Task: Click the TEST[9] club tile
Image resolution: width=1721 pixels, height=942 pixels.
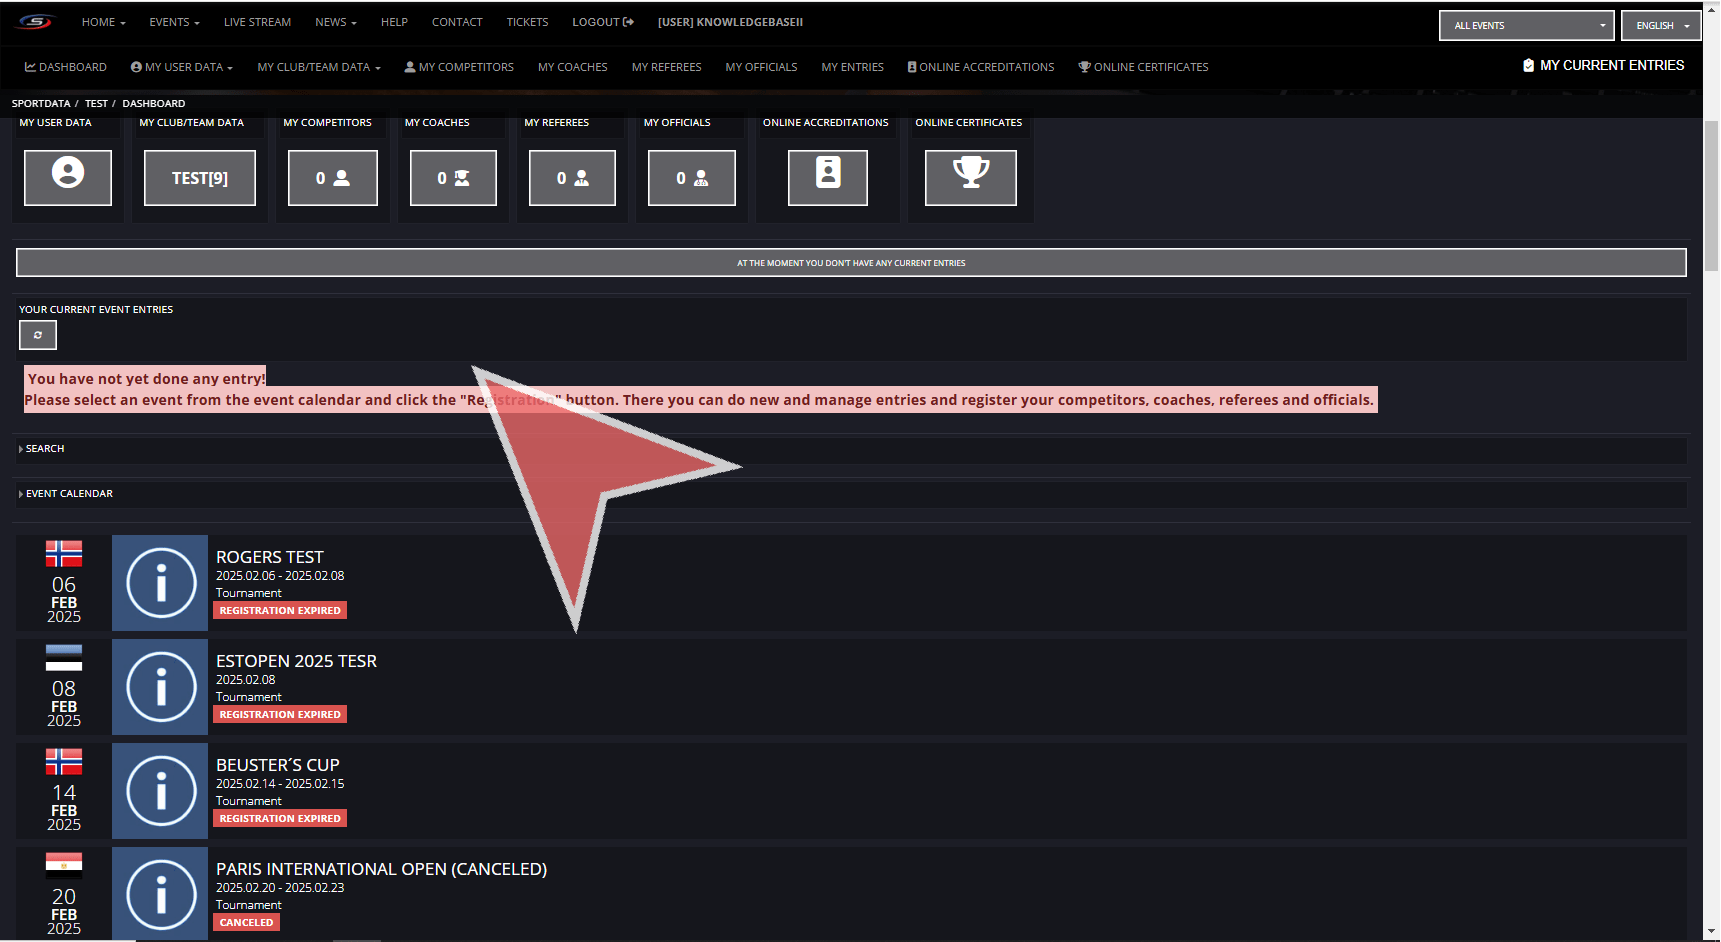Action: tap(199, 178)
